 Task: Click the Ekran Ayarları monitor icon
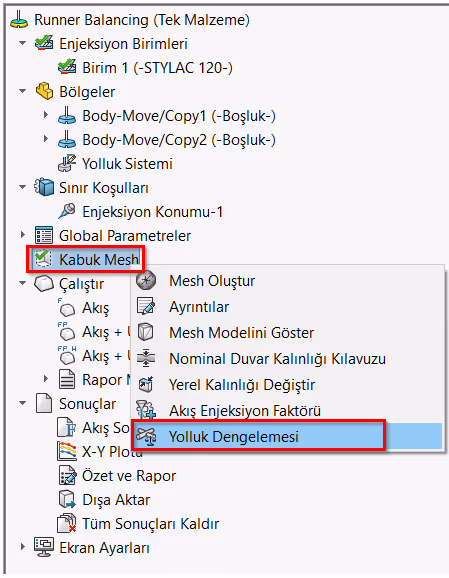click(x=44, y=547)
